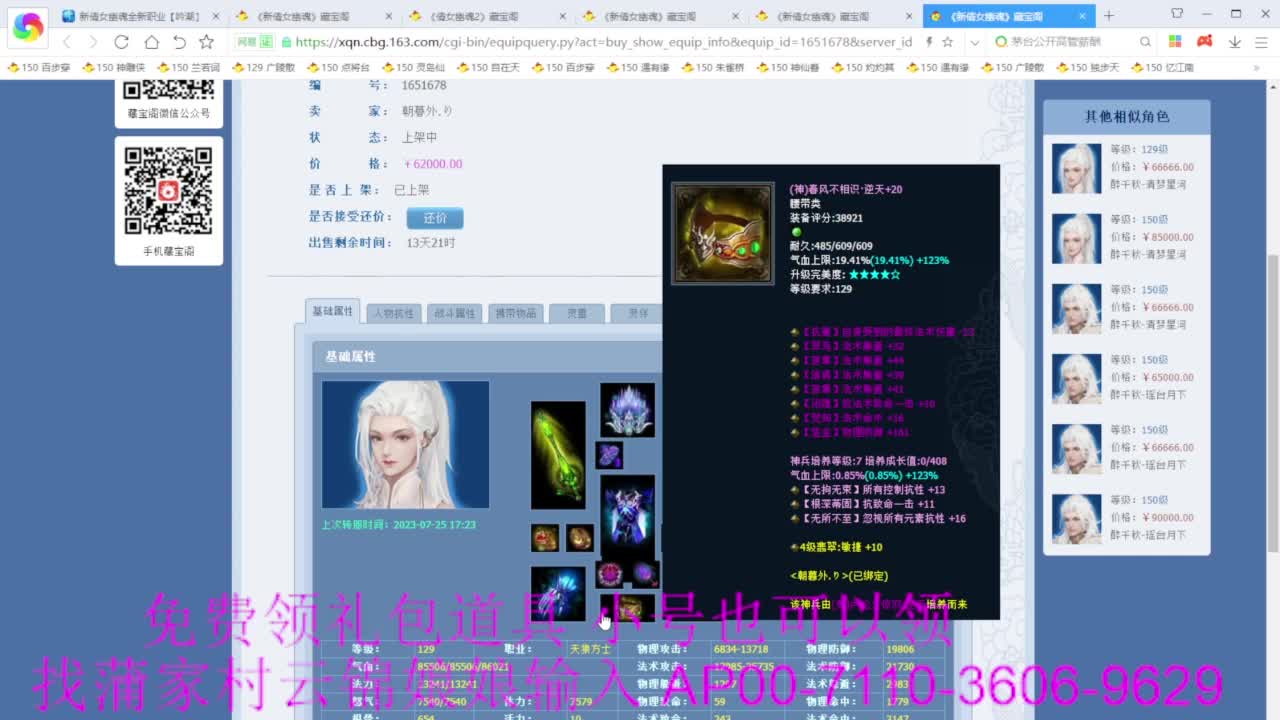Open the red game controller extension icon

(x=1205, y=42)
